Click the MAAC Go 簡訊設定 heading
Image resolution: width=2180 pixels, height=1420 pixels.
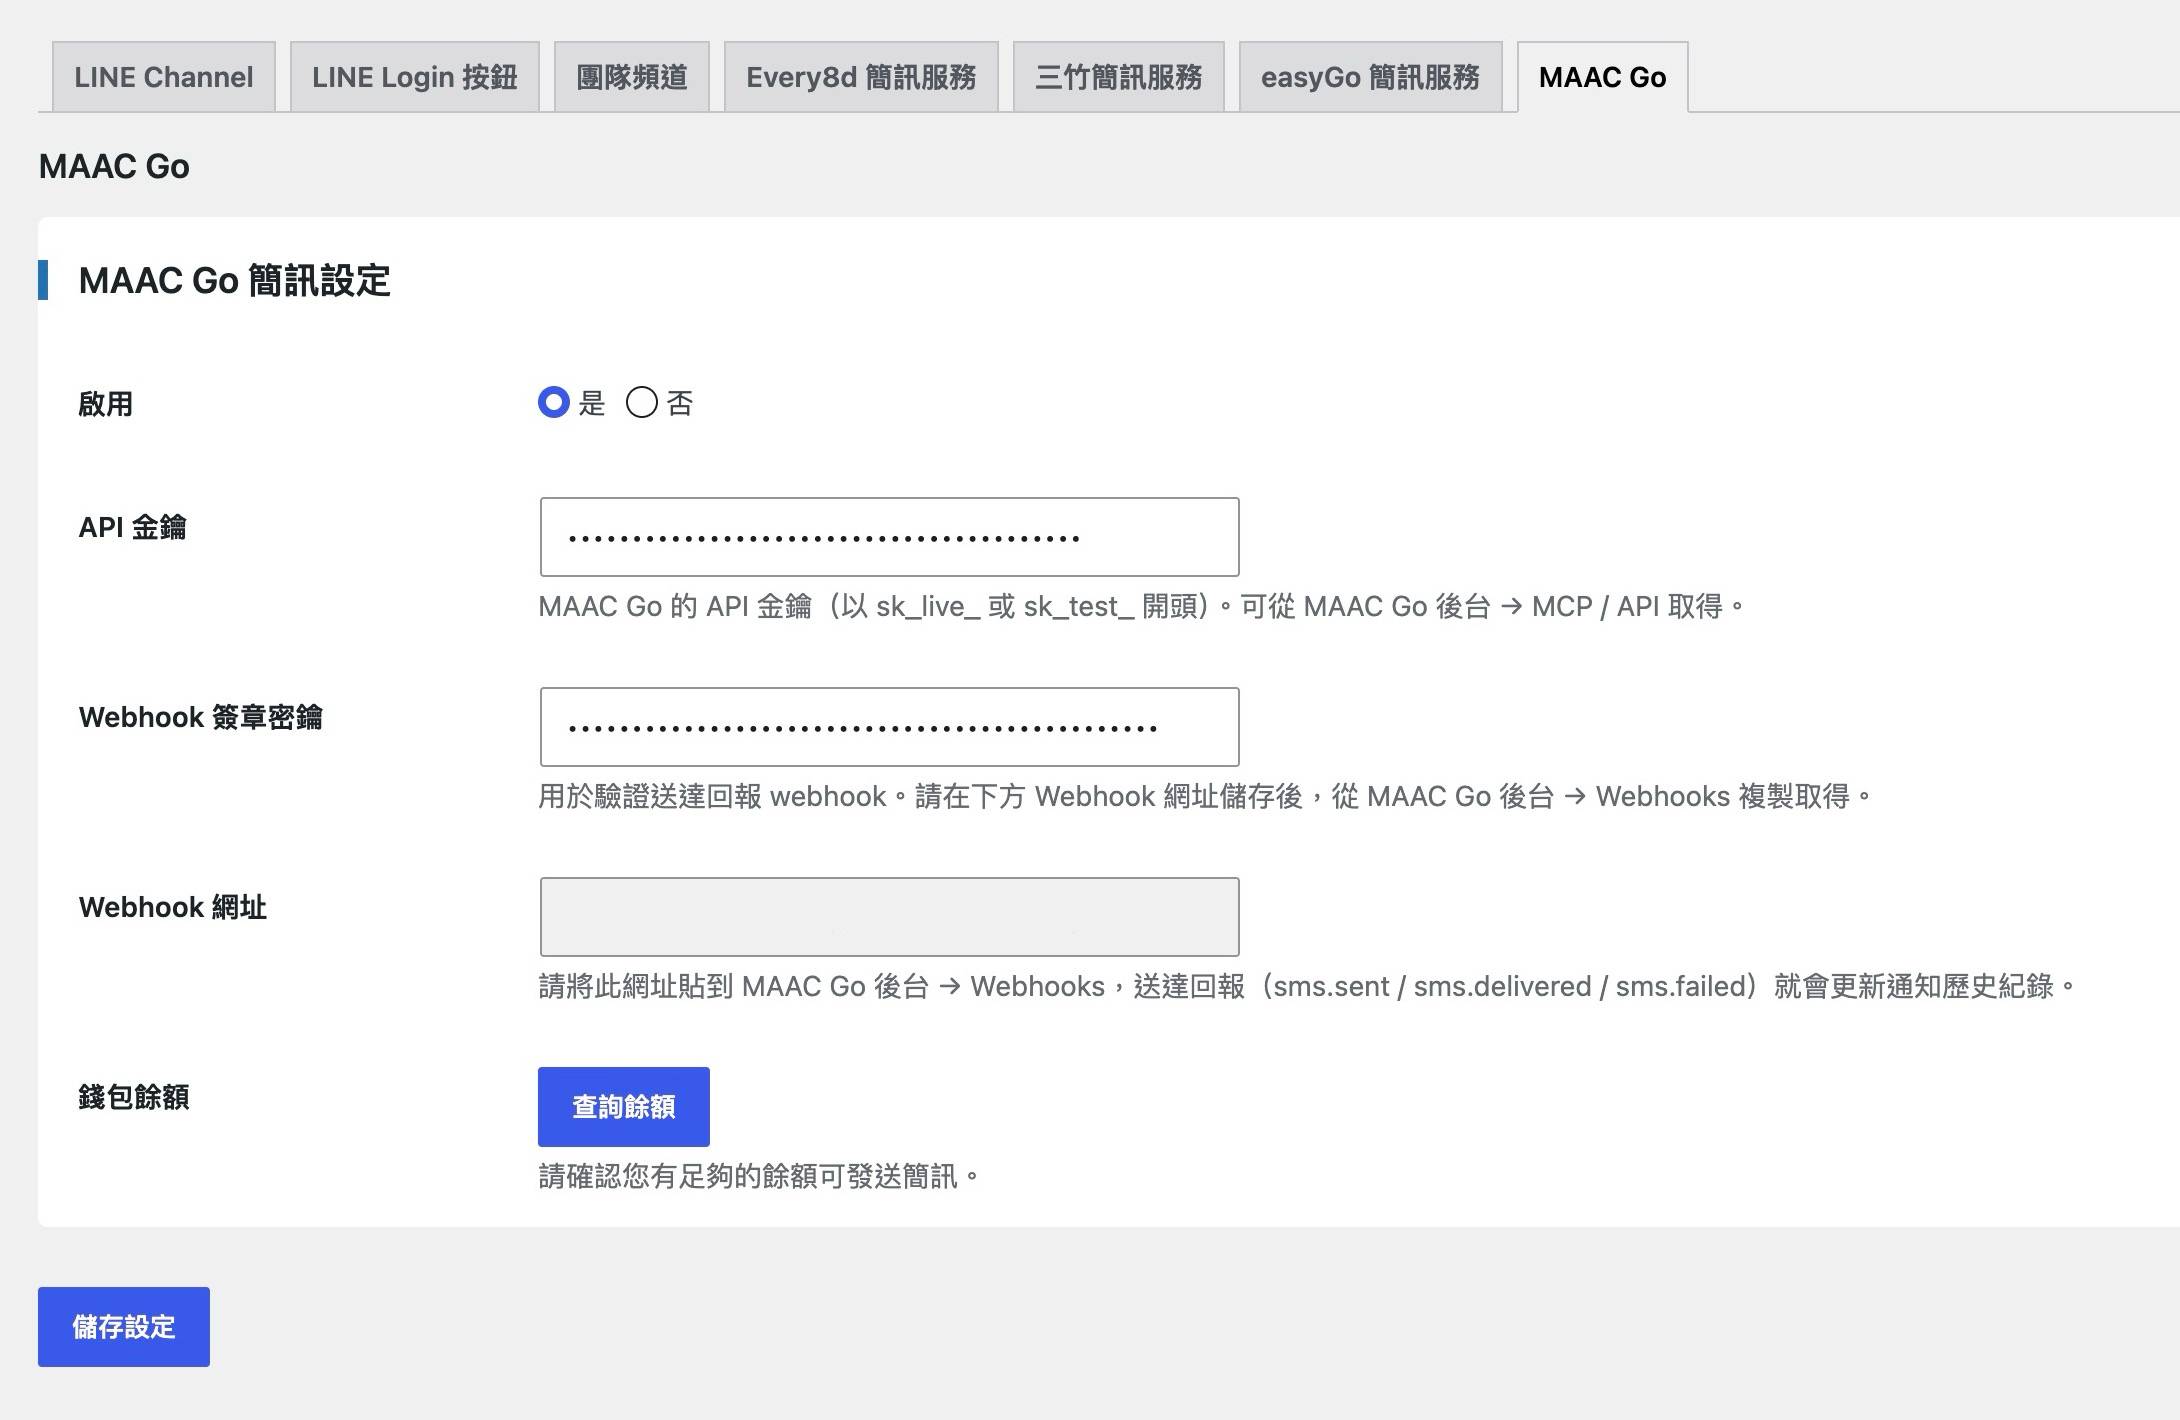point(234,280)
